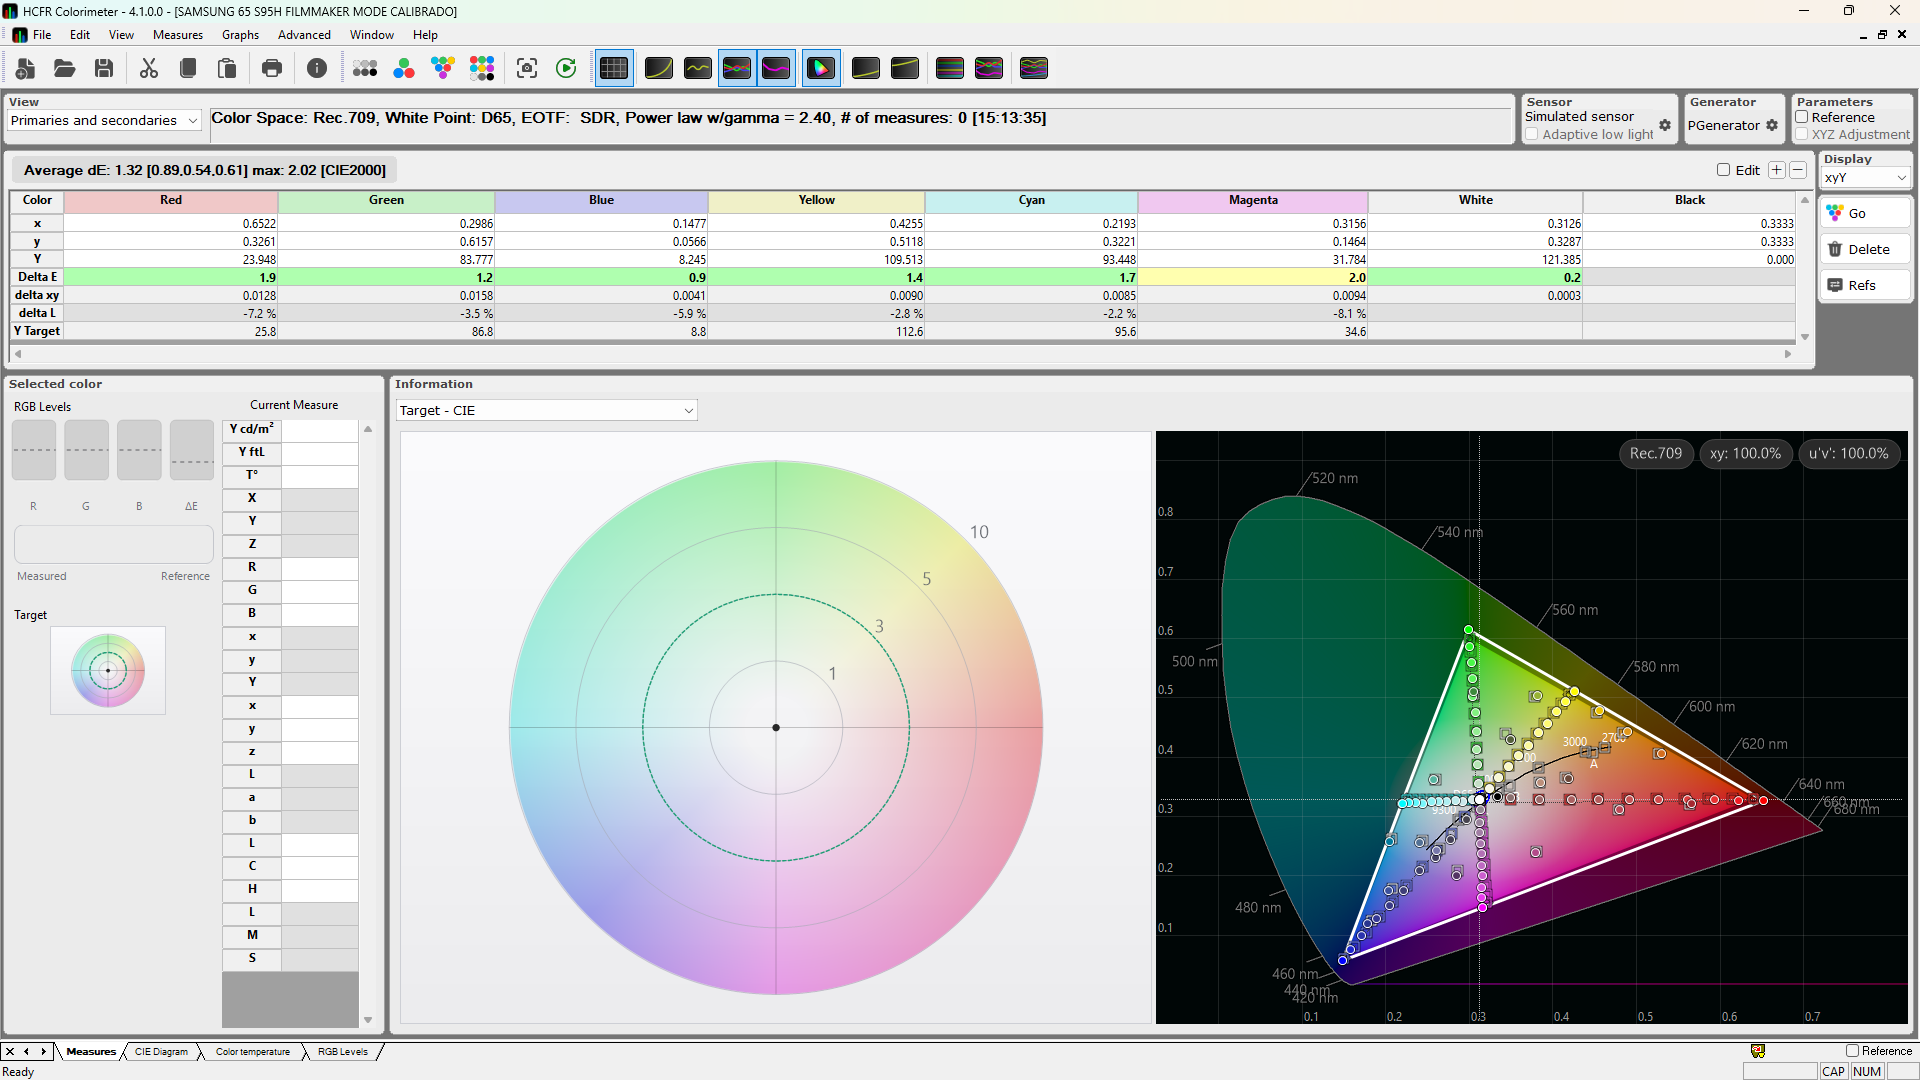Click the Go button
Screen dimensions: 1920x1080
tap(1865, 213)
